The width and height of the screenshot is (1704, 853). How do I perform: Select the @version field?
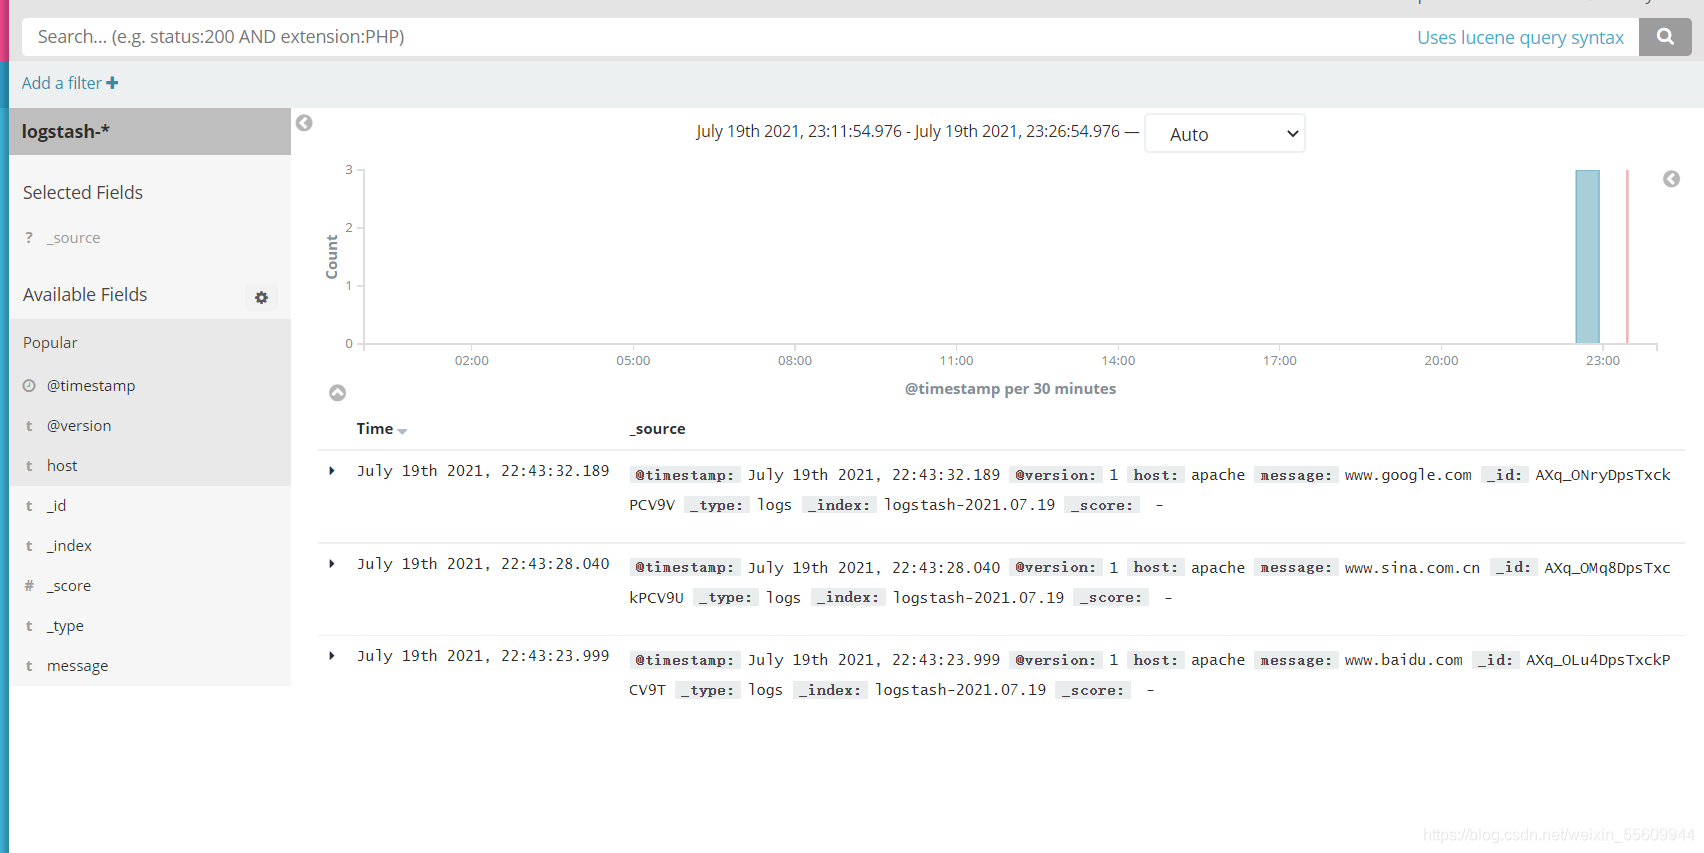pos(79,426)
